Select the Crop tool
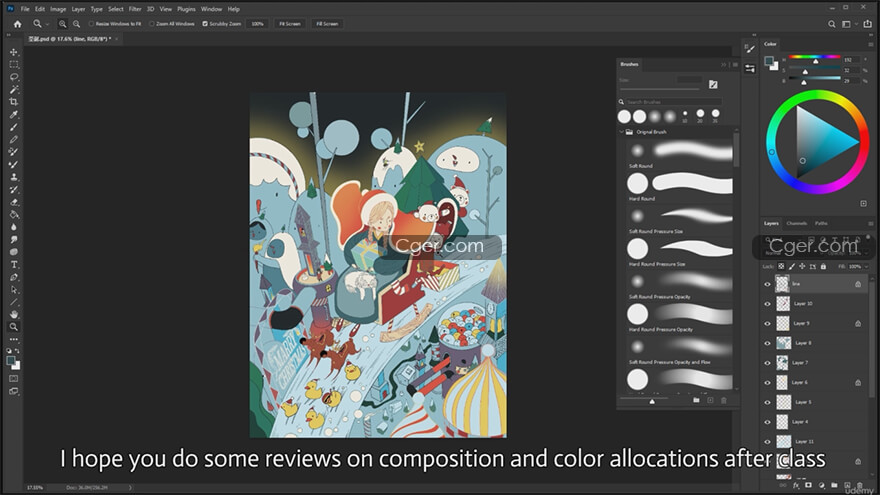The image size is (880, 495). (x=13, y=102)
